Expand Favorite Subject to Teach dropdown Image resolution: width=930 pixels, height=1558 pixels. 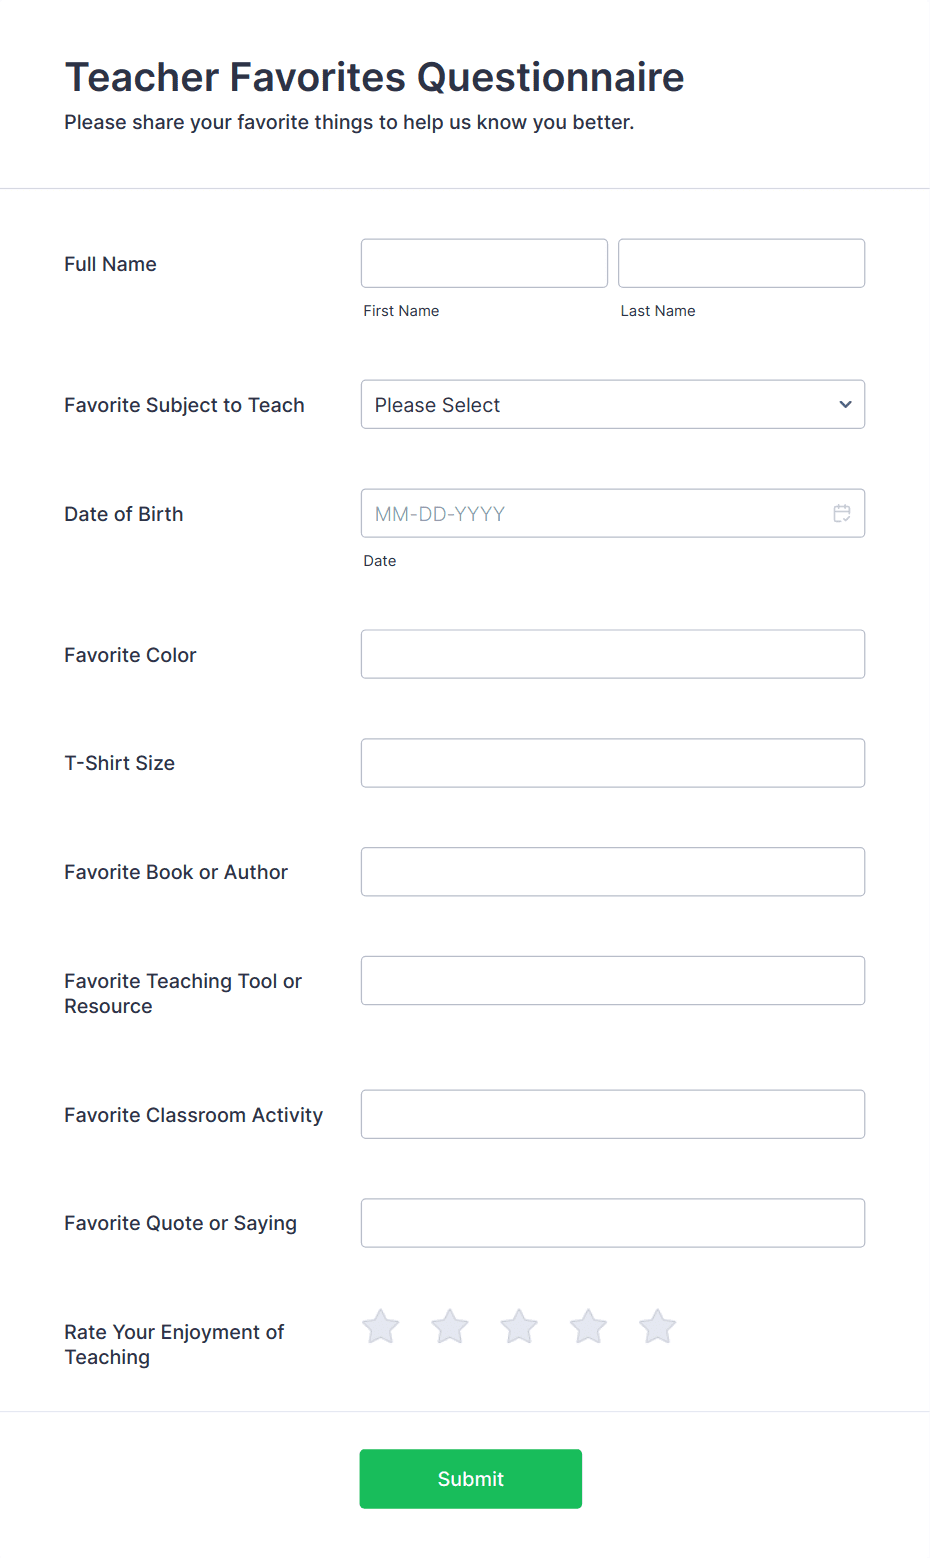[x=613, y=404]
